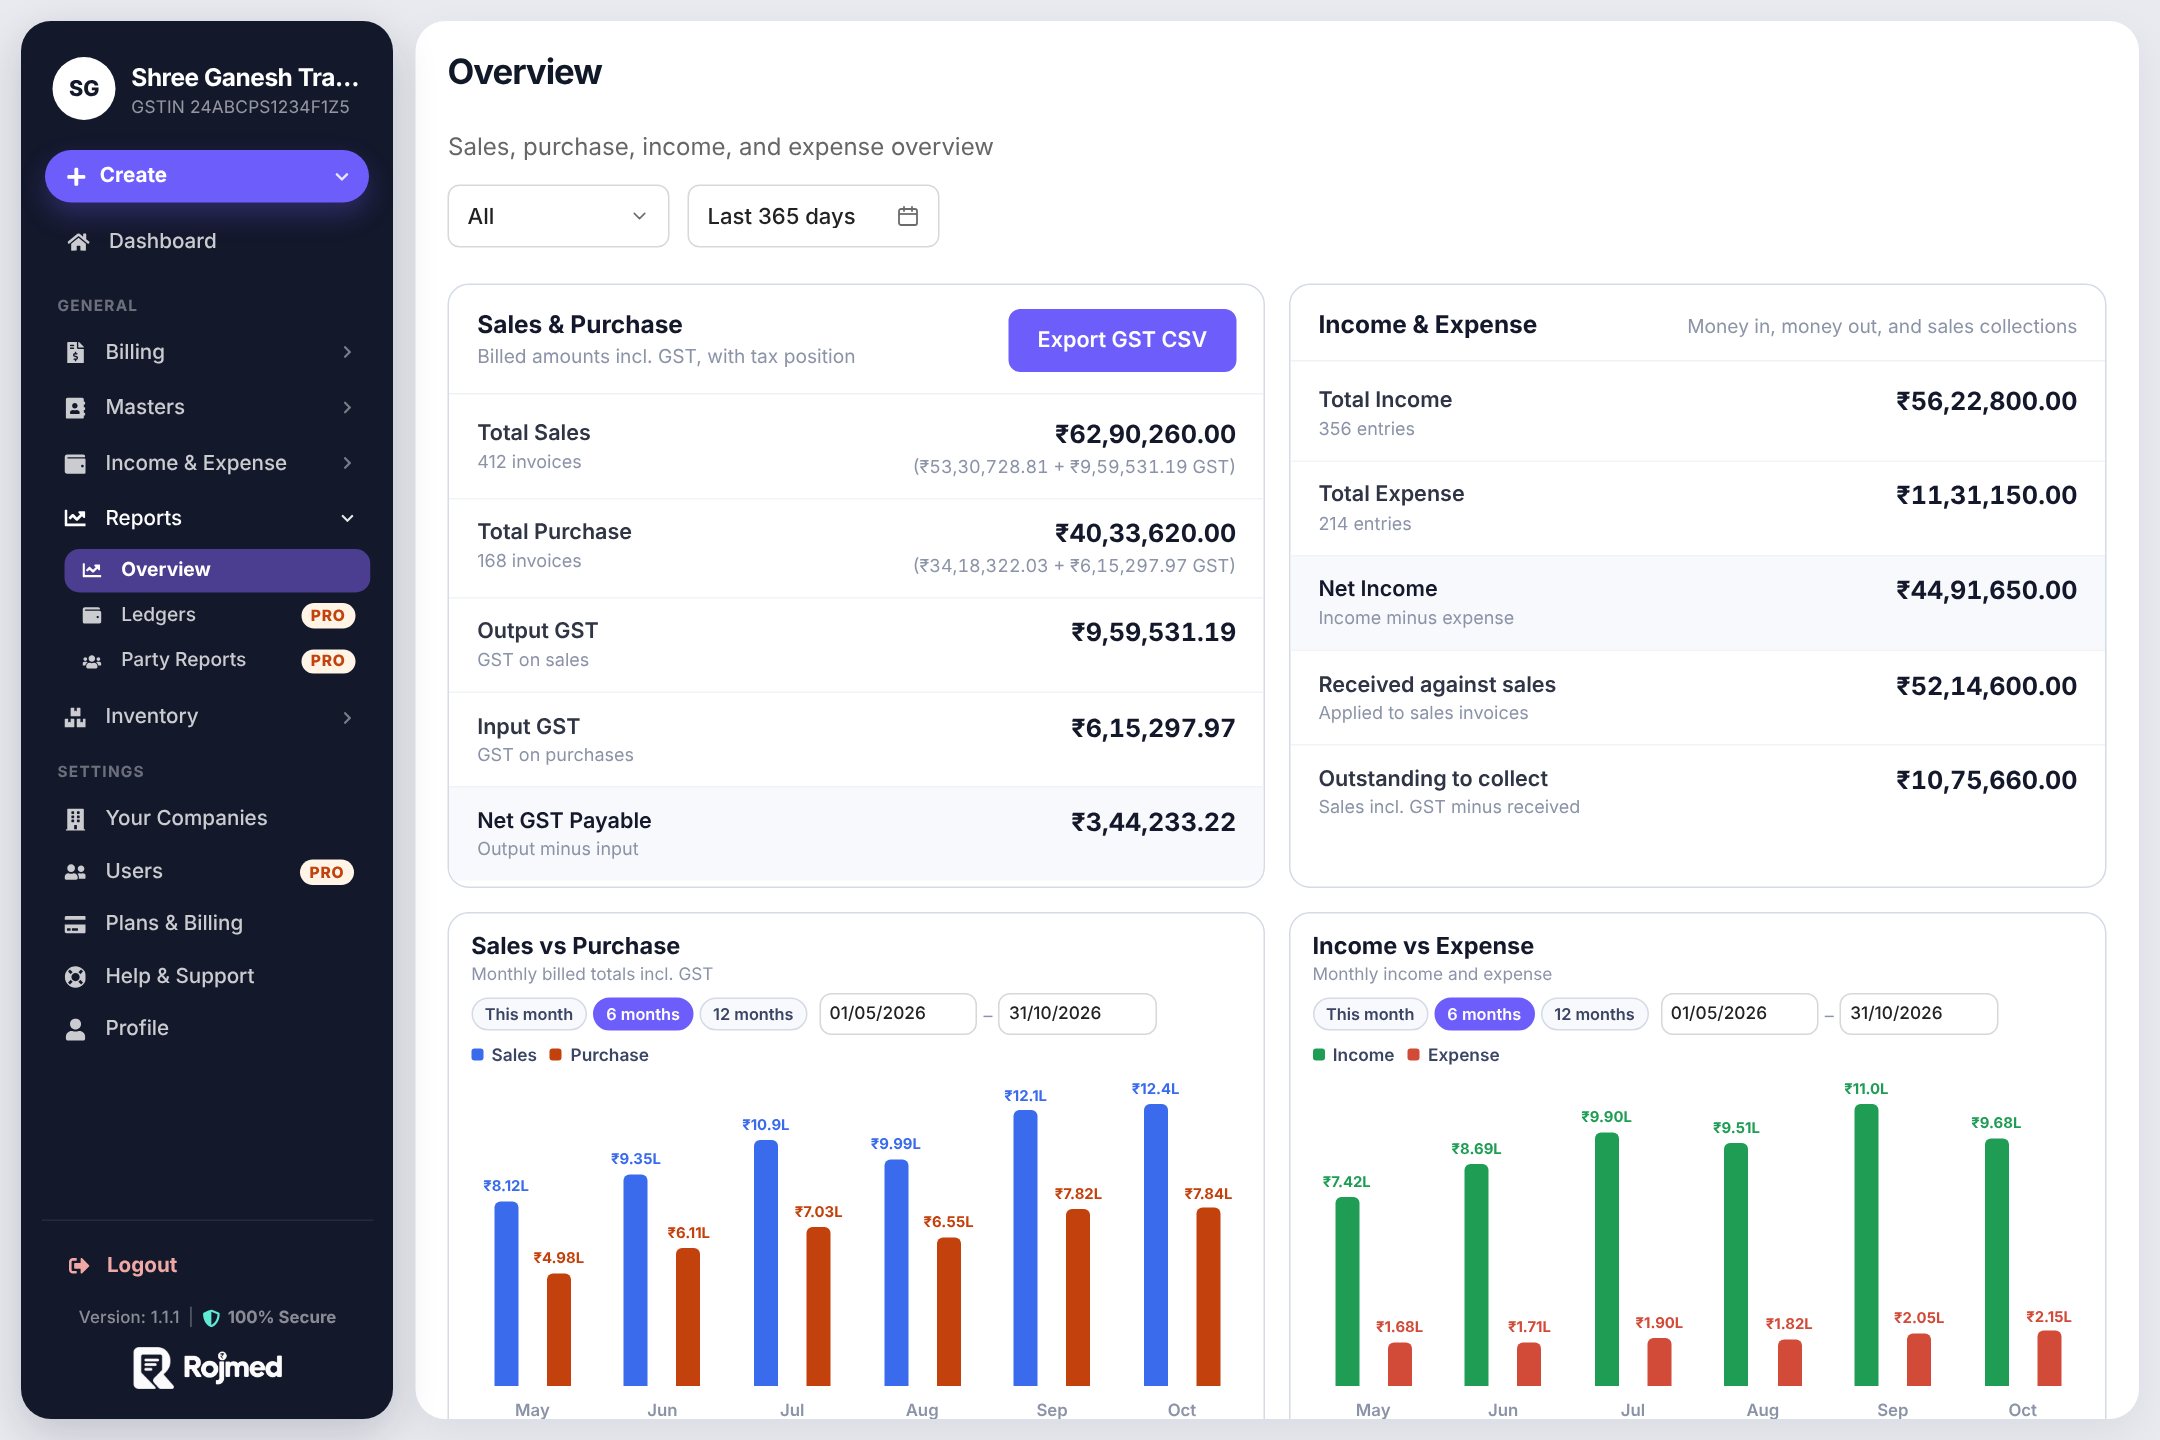Open the Overview report menu item

click(217, 570)
